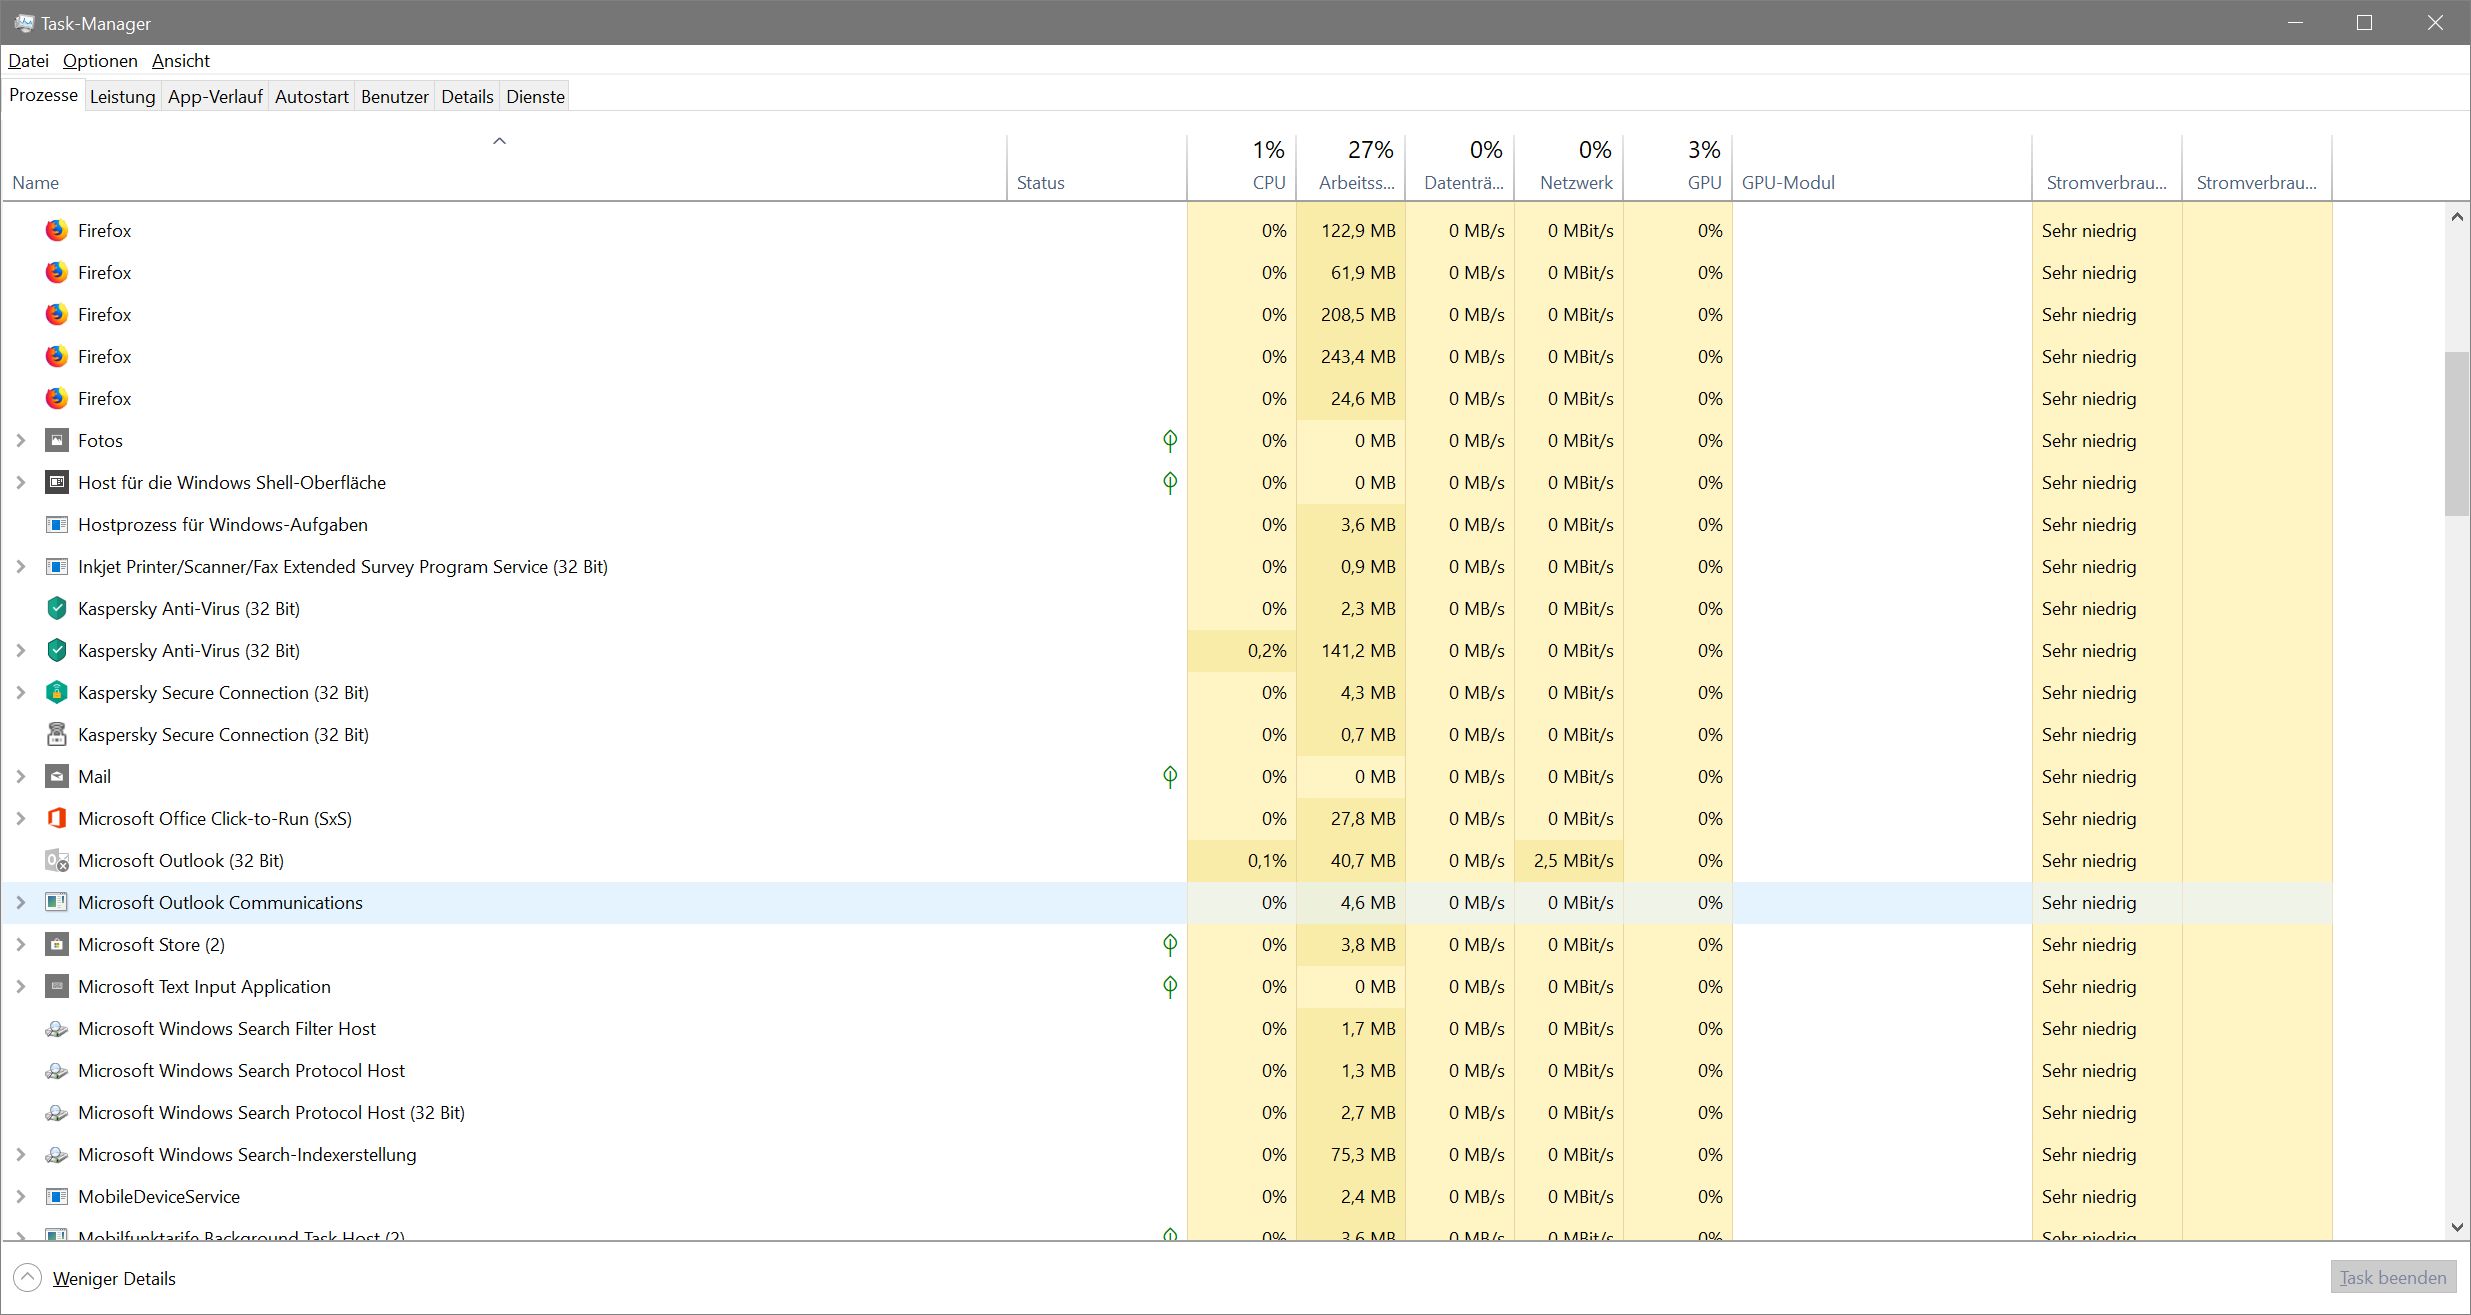Click the Task beenden button
The image size is (2471, 1315).
point(2392,1277)
